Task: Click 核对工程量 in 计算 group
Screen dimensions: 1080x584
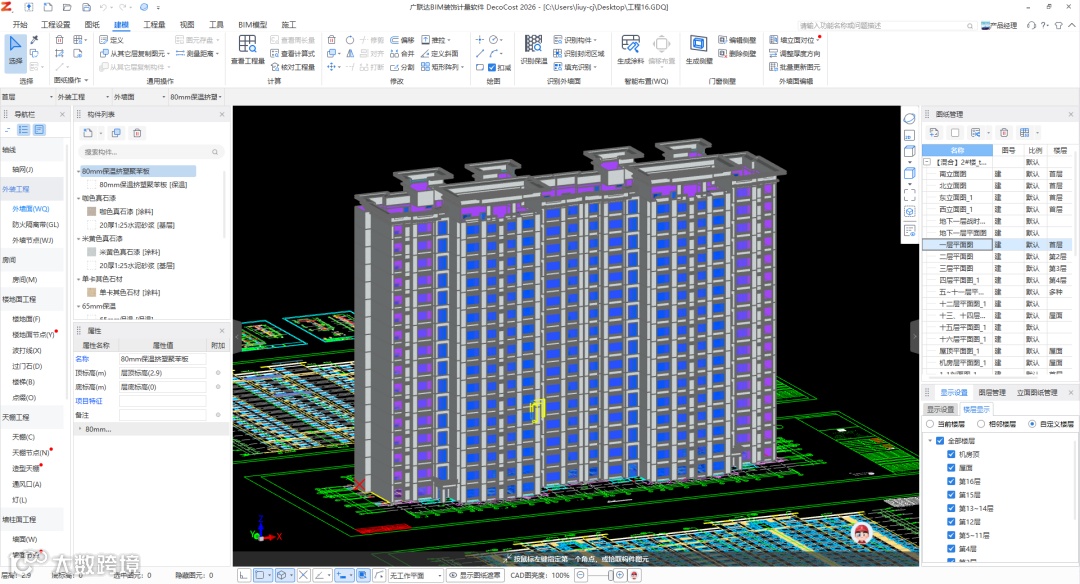Action: pos(293,67)
